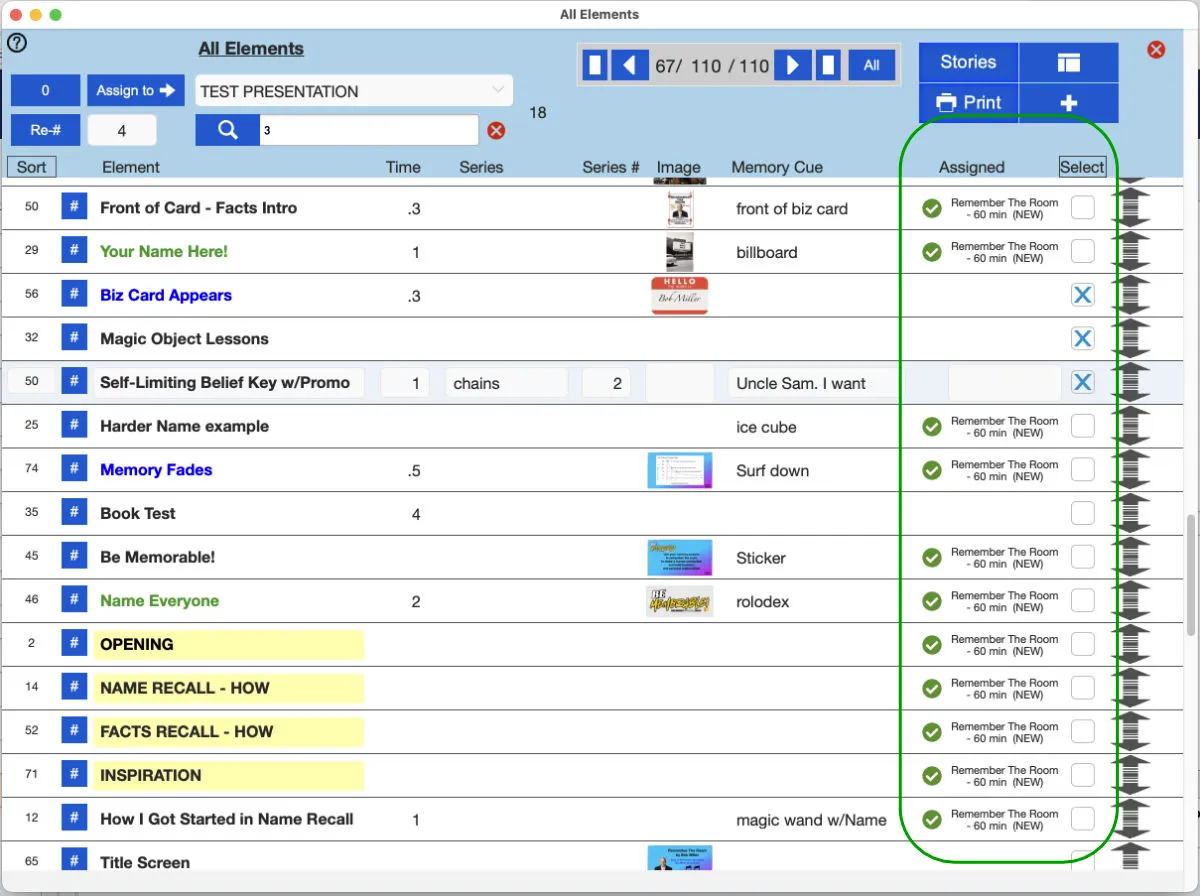Click the plus icon to add element
The height and width of the screenshot is (896, 1200).
tap(1068, 102)
